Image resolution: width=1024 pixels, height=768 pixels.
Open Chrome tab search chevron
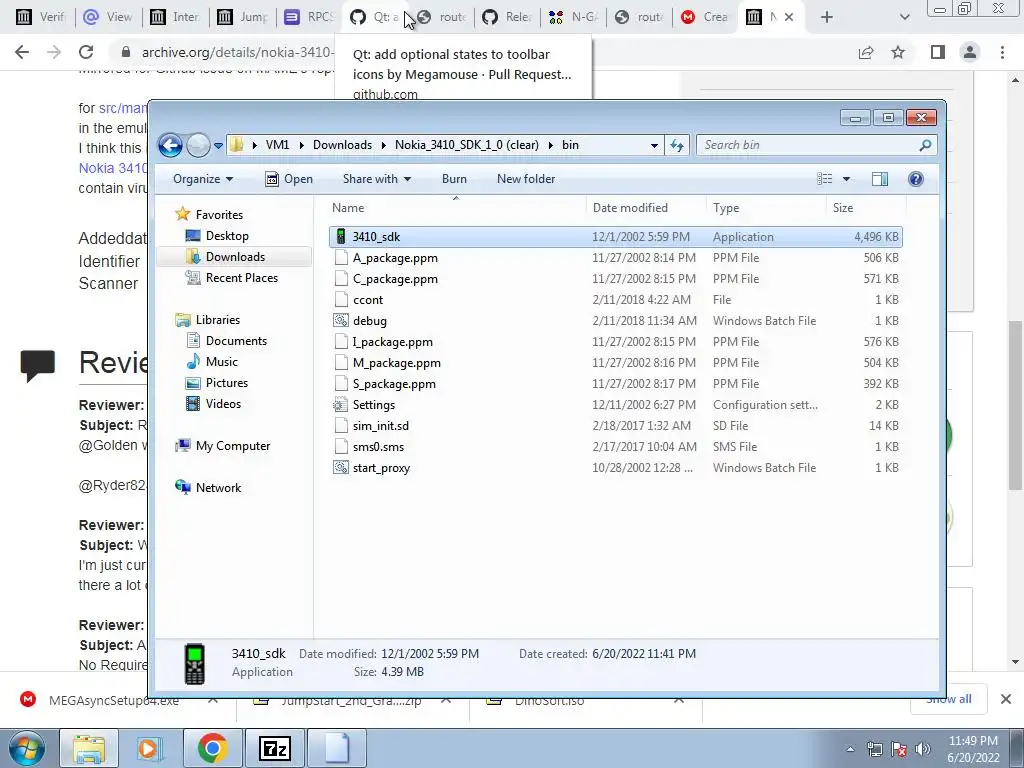(904, 17)
